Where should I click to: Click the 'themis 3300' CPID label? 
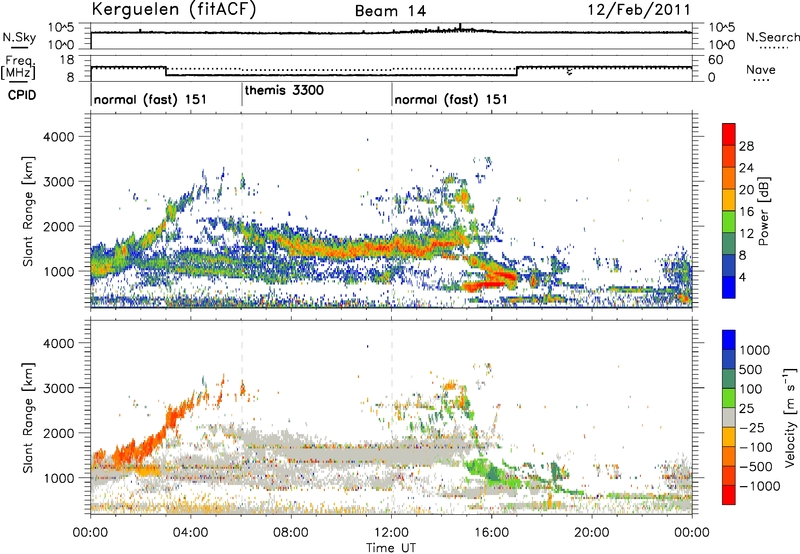(284, 90)
